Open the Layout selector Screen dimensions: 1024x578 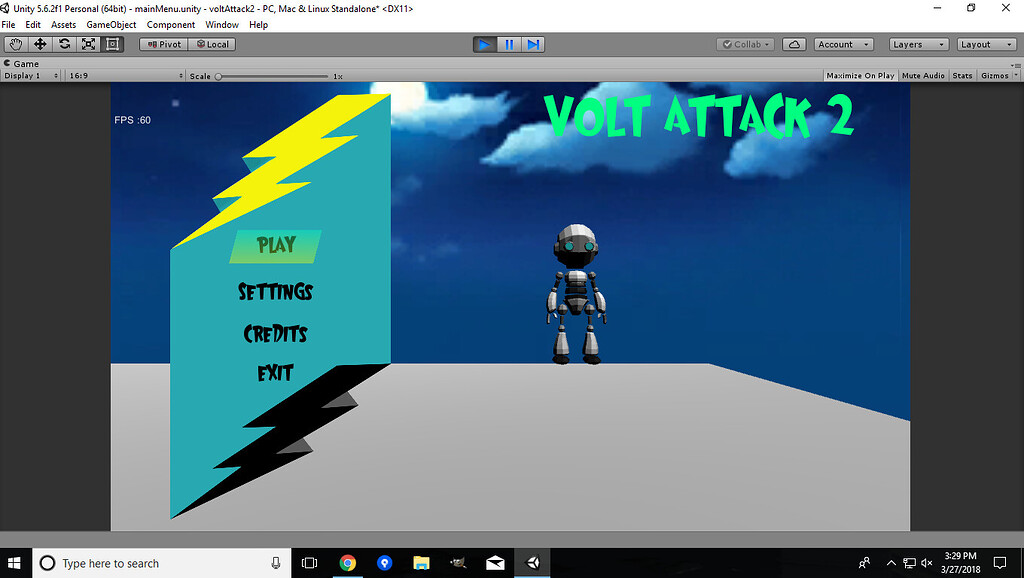pos(985,44)
